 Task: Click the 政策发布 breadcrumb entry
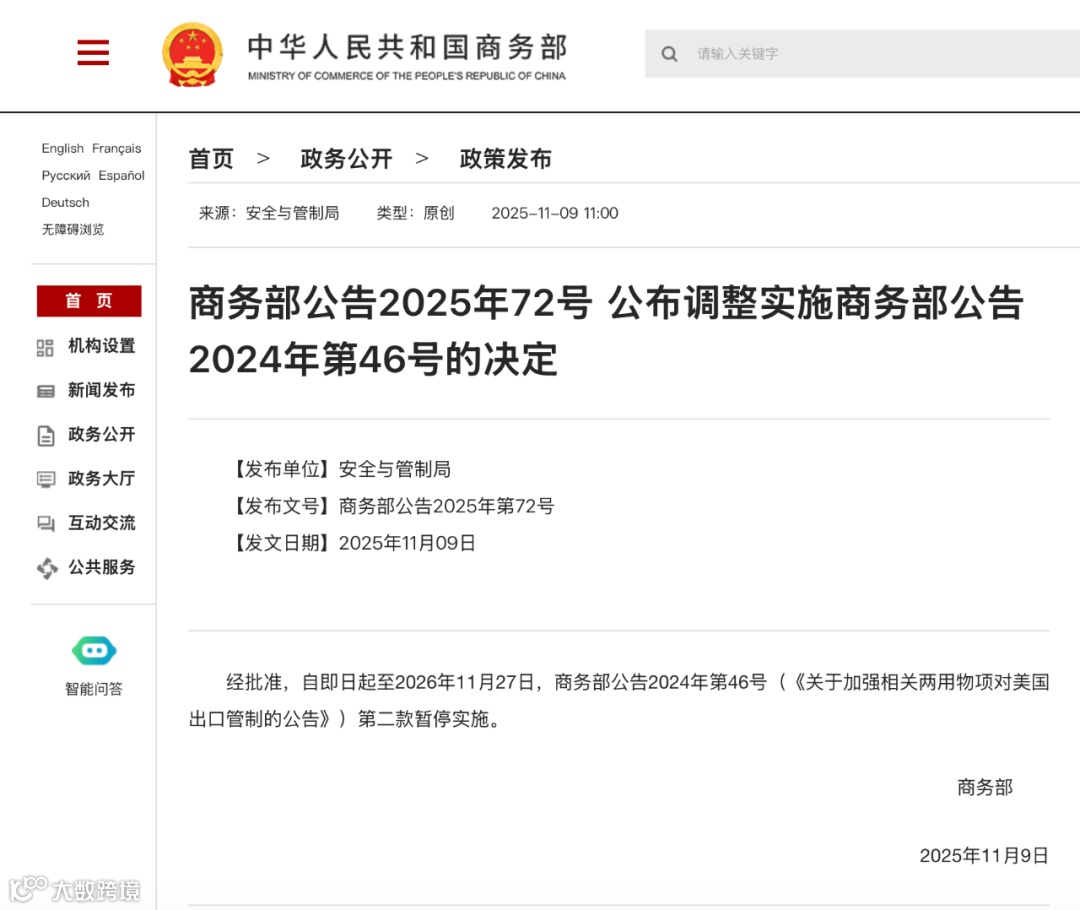click(504, 158)
